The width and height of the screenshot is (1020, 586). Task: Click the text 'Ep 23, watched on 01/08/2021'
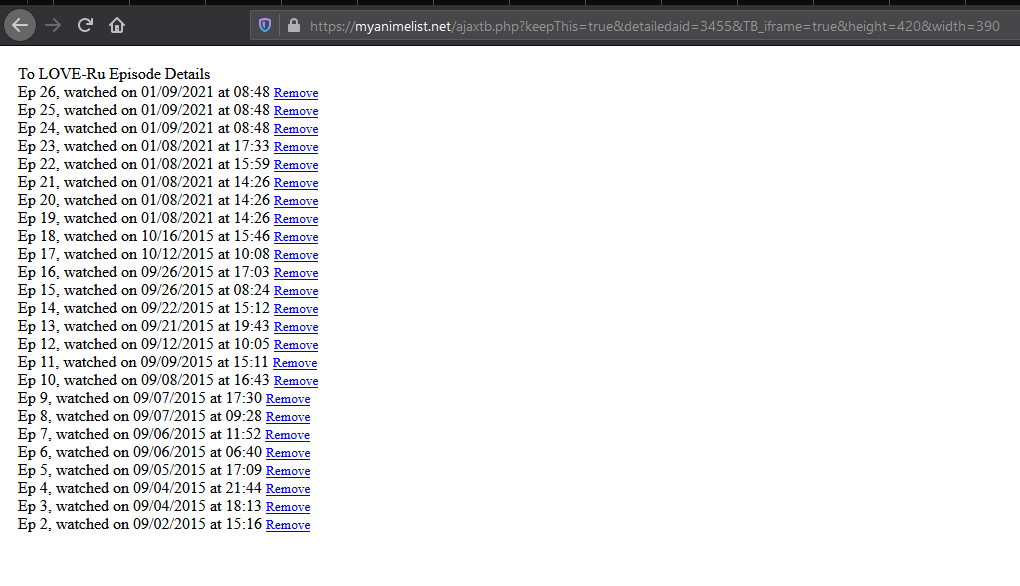point(116,146)
